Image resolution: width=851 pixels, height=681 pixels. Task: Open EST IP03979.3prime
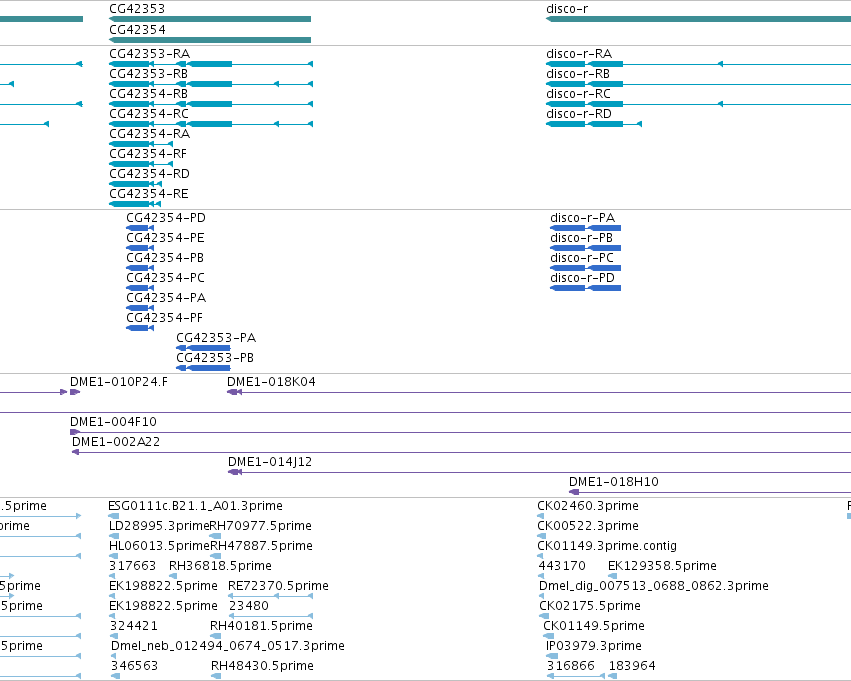pos(552,656)
